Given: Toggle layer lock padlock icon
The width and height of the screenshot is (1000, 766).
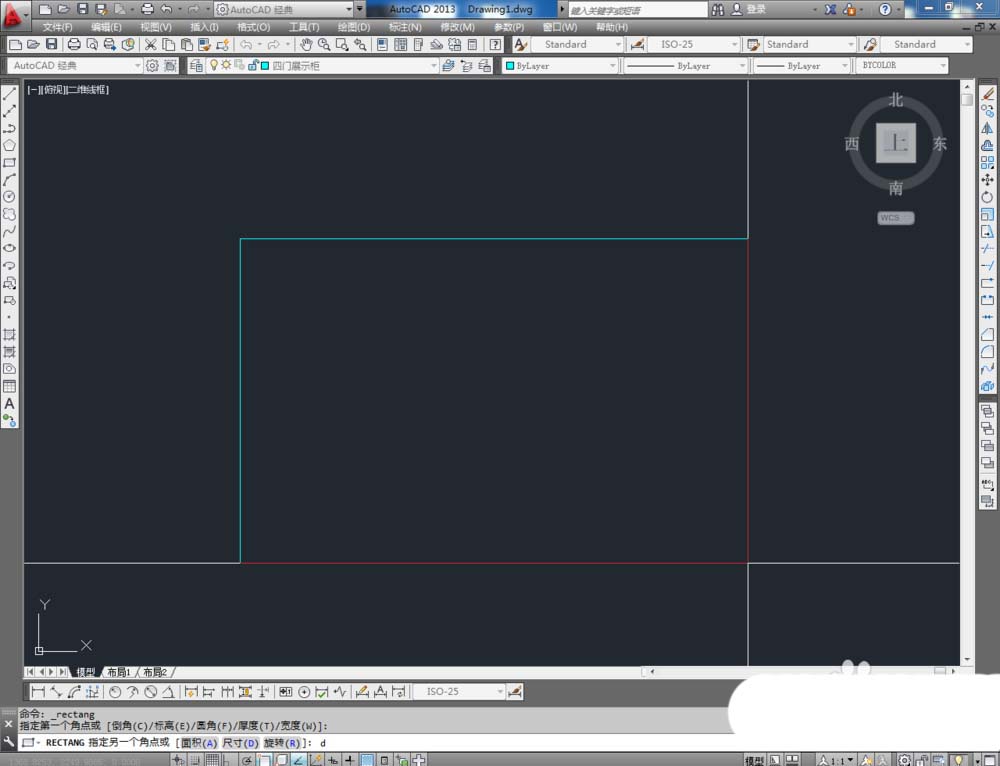Looking at the screenshot, I should [253, 65].
